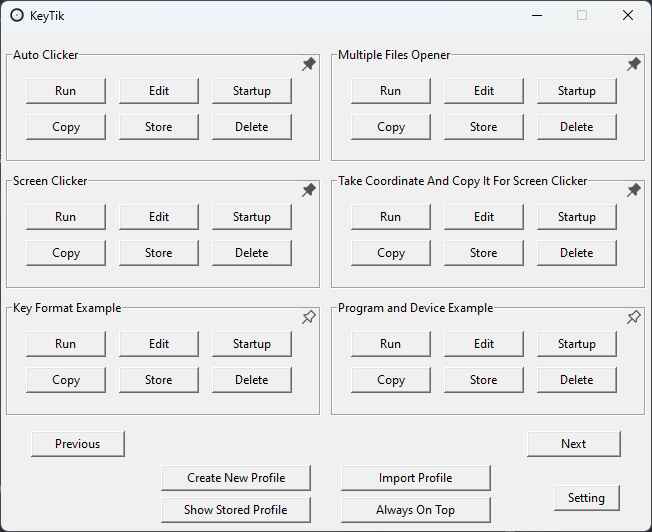
Task: Unpin the Auto Clicker profile pin icon
Action: [x=309, y=64]
